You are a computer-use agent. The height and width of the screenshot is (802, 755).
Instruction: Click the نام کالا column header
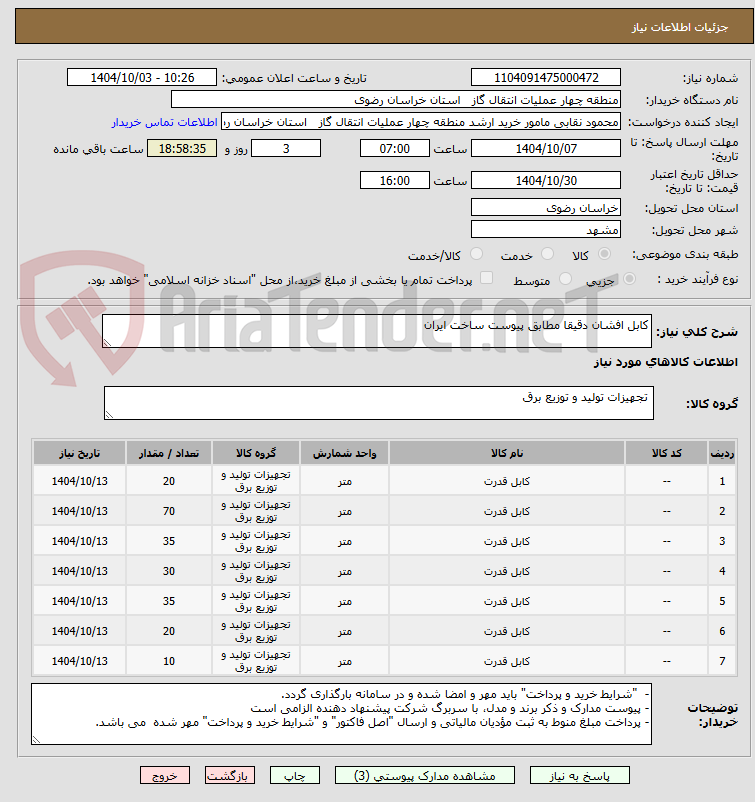click(x=507, y=453)
